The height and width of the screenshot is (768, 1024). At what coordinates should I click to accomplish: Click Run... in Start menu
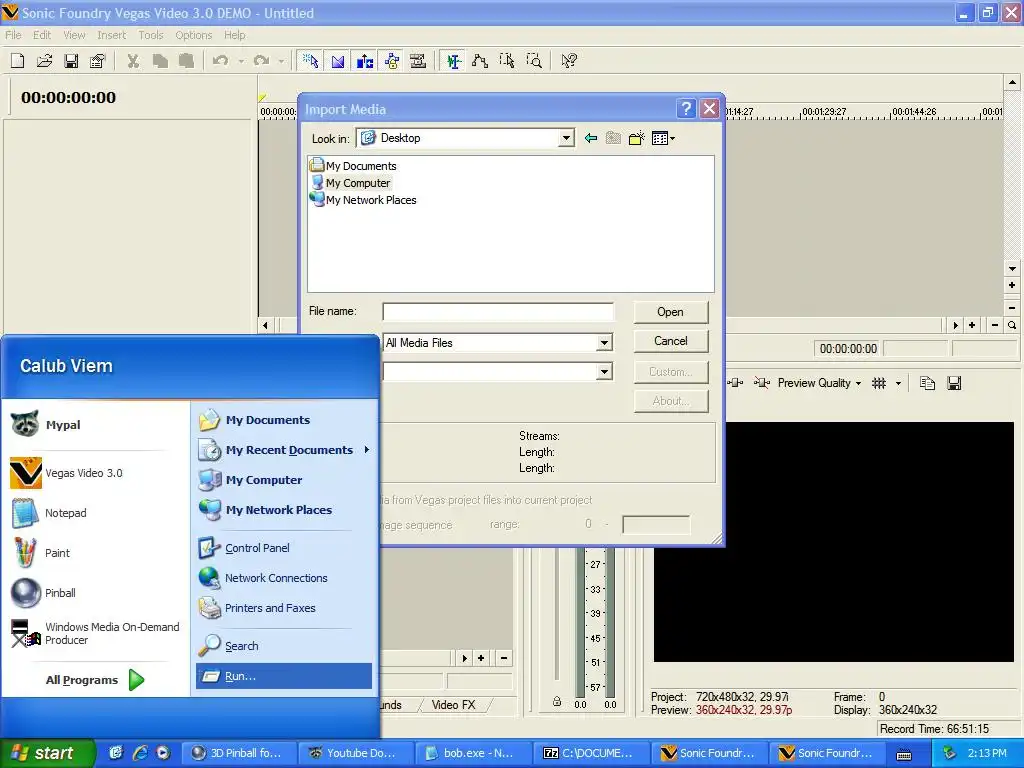point(284,677)
